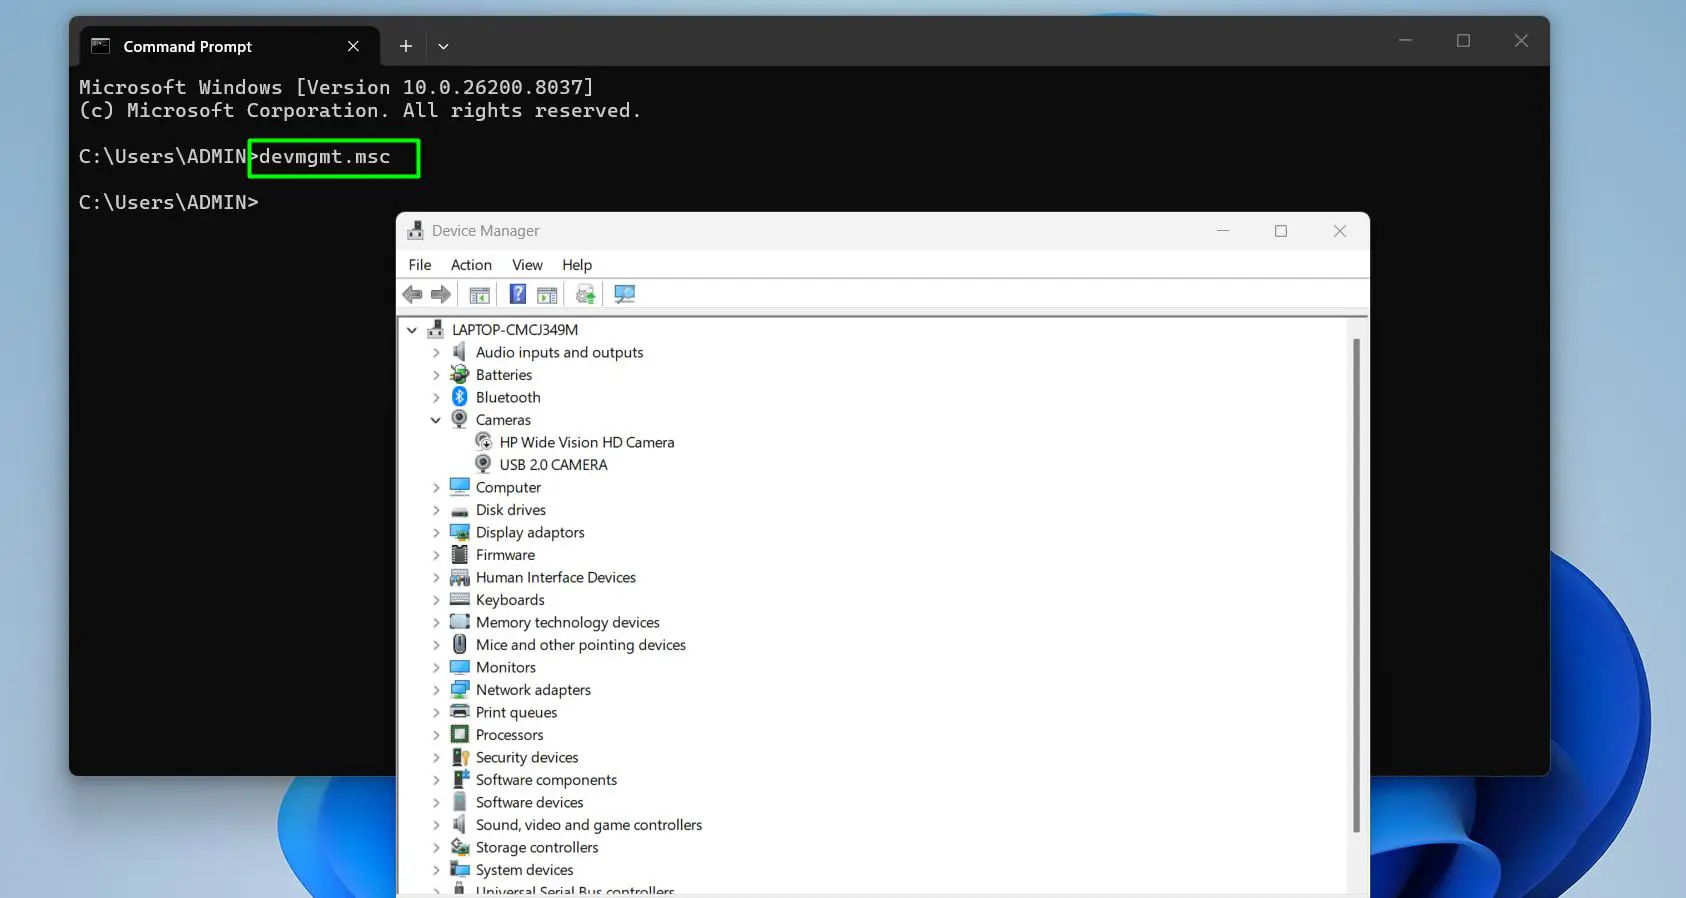This screenshot has height=898, width=1686.
Task: Collapse the LAPTOP-CMCJ349M root node
Action: pyautogui.click(x=412, y=329)
